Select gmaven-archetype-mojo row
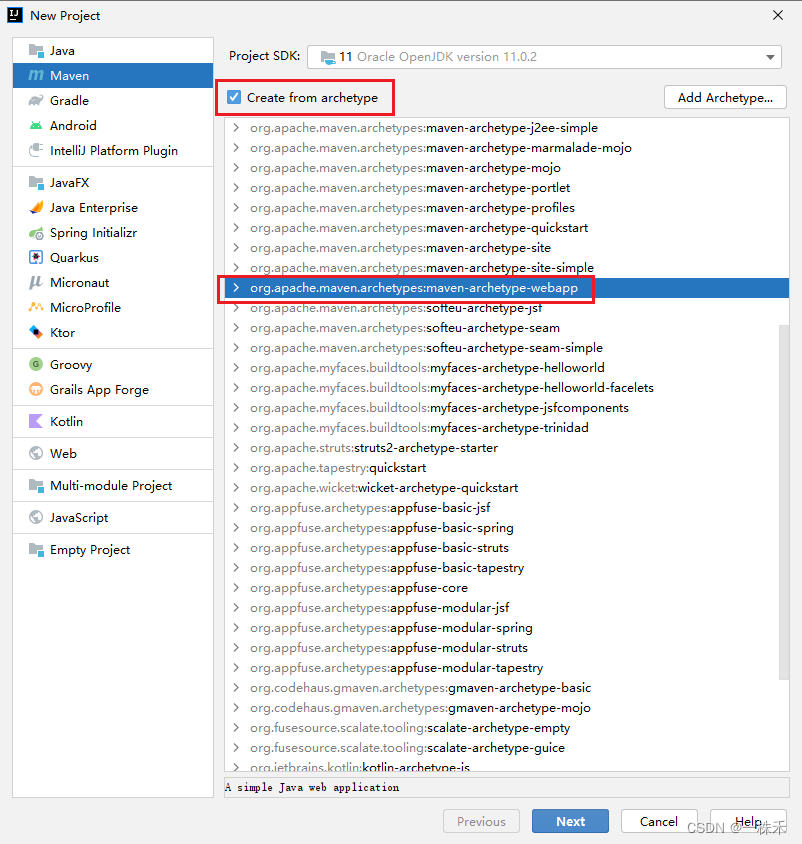Screen dimensions: 802x844 [x=506, y=708]
